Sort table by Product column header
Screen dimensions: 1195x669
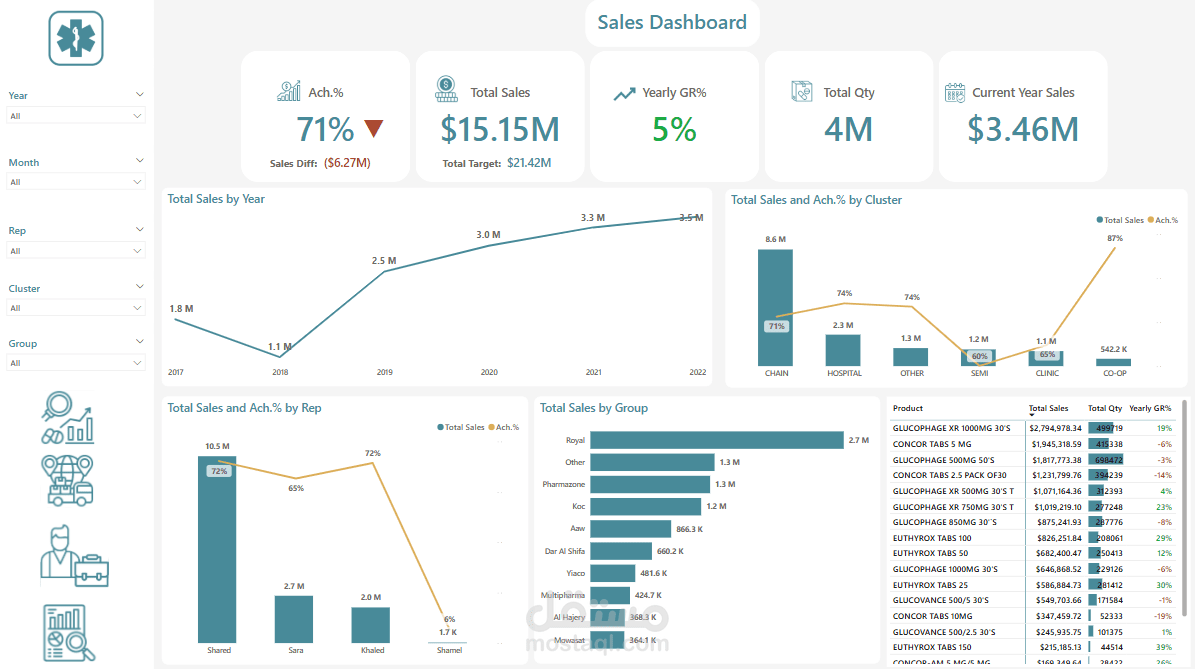(x=908, y=408)
